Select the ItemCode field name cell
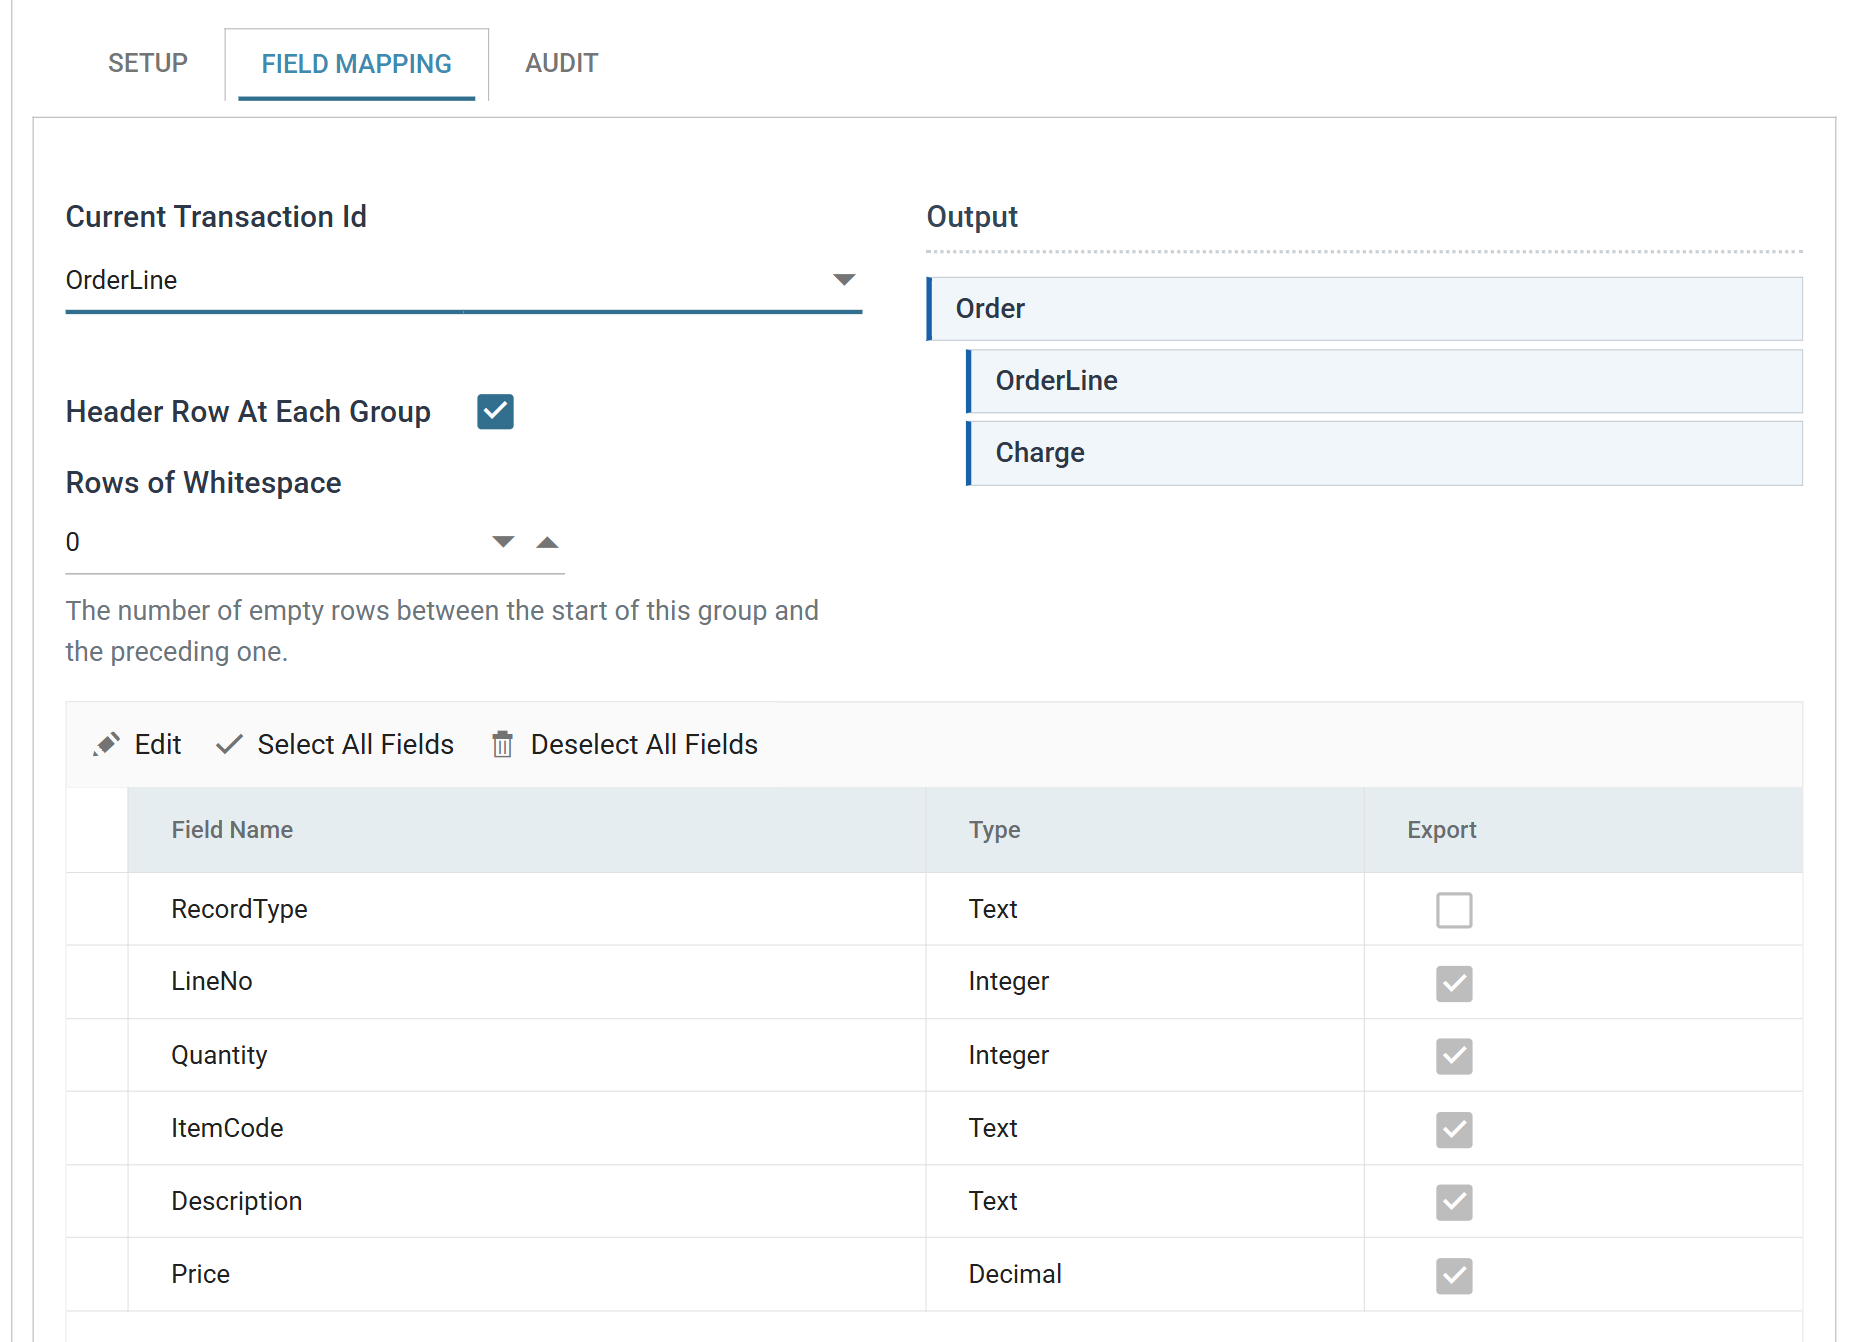 [526, 1128]
